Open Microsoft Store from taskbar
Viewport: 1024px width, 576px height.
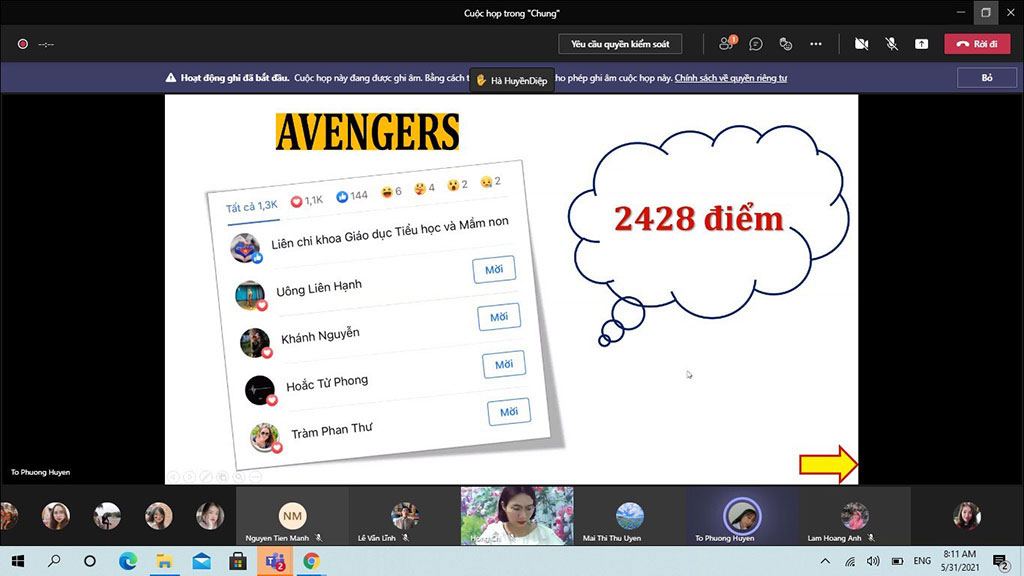(x=238, y=561)
